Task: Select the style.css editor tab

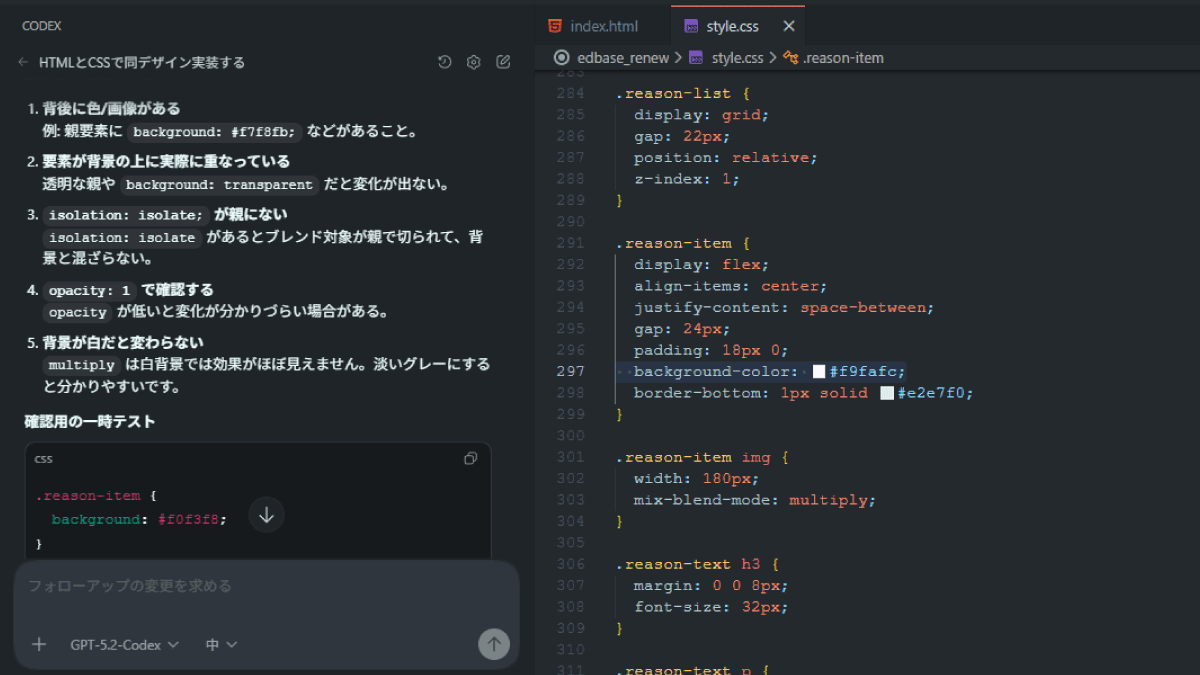Action: pos(734,26)
